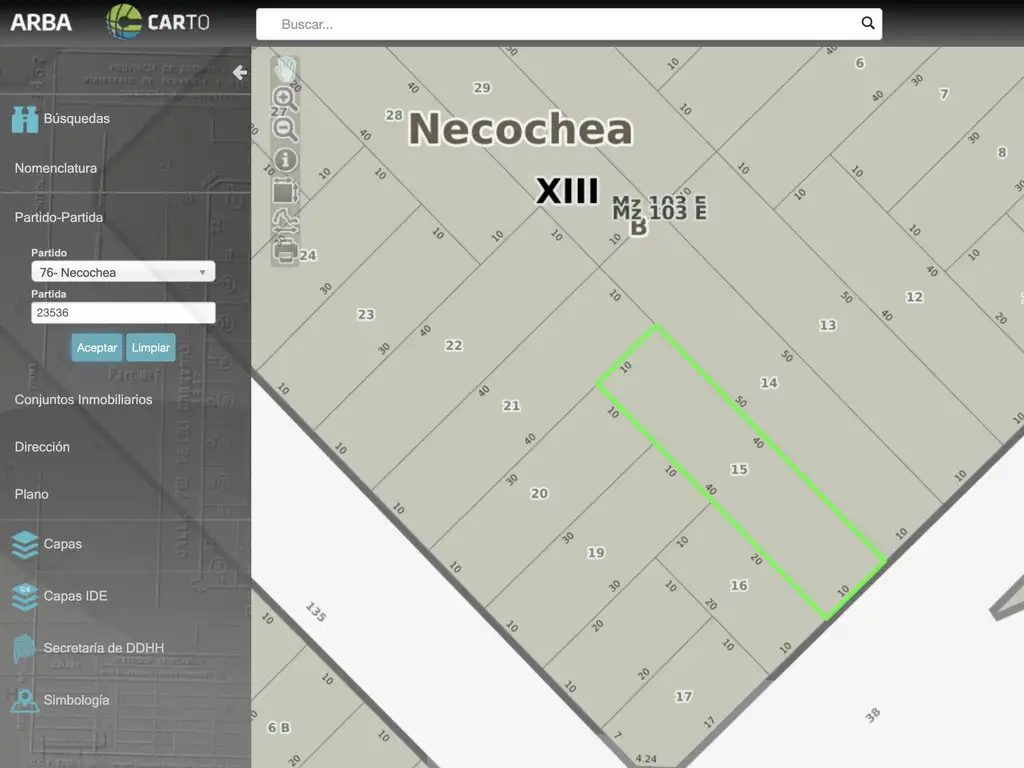
Task: Collapse sidebar with the back arrow
Action: (x=239, y=72)
